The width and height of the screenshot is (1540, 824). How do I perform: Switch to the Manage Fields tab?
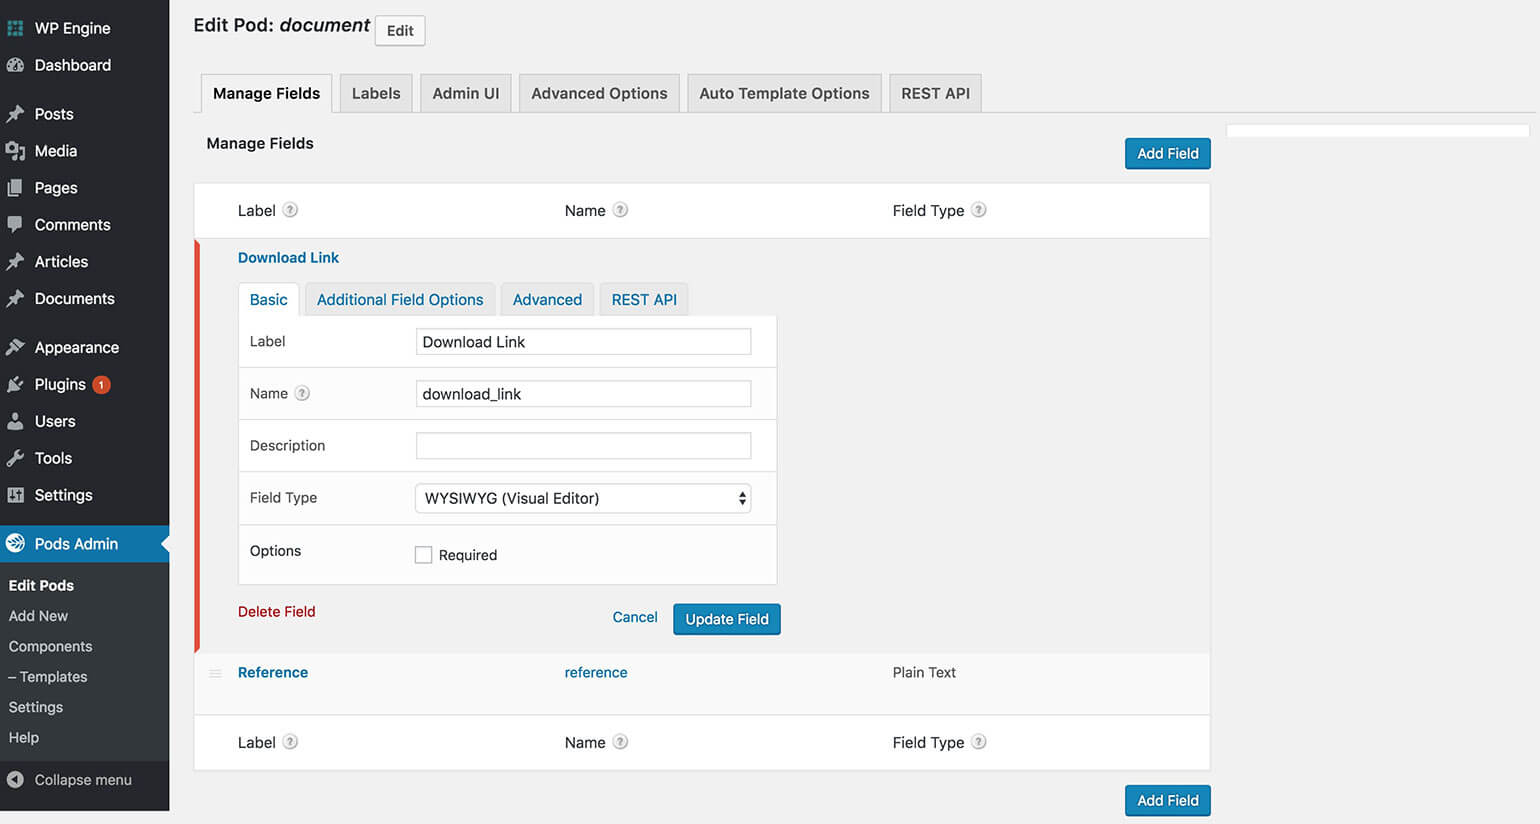pos(266,93)
